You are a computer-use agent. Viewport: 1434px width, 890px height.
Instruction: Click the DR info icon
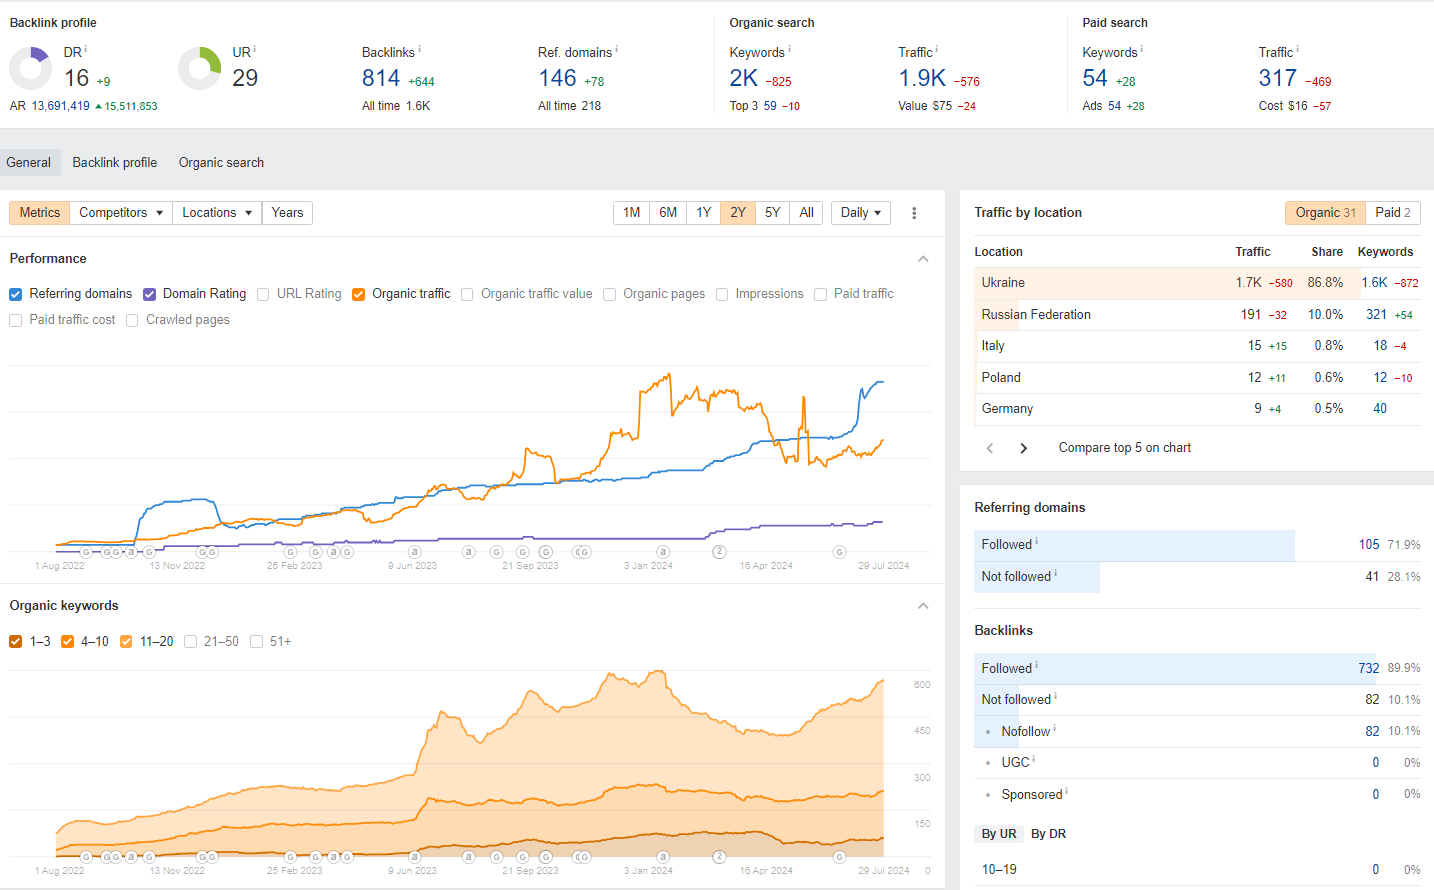(x=86, y=49)
